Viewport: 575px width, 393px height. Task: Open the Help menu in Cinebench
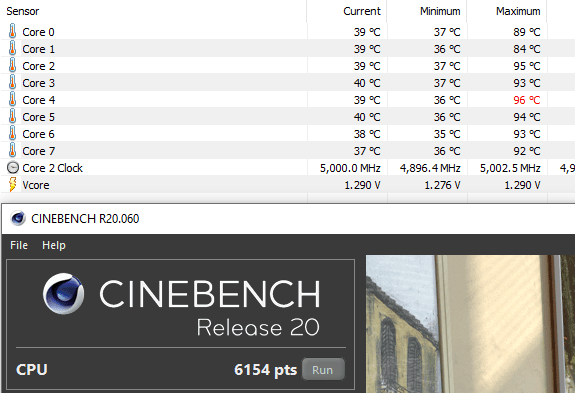54,245
